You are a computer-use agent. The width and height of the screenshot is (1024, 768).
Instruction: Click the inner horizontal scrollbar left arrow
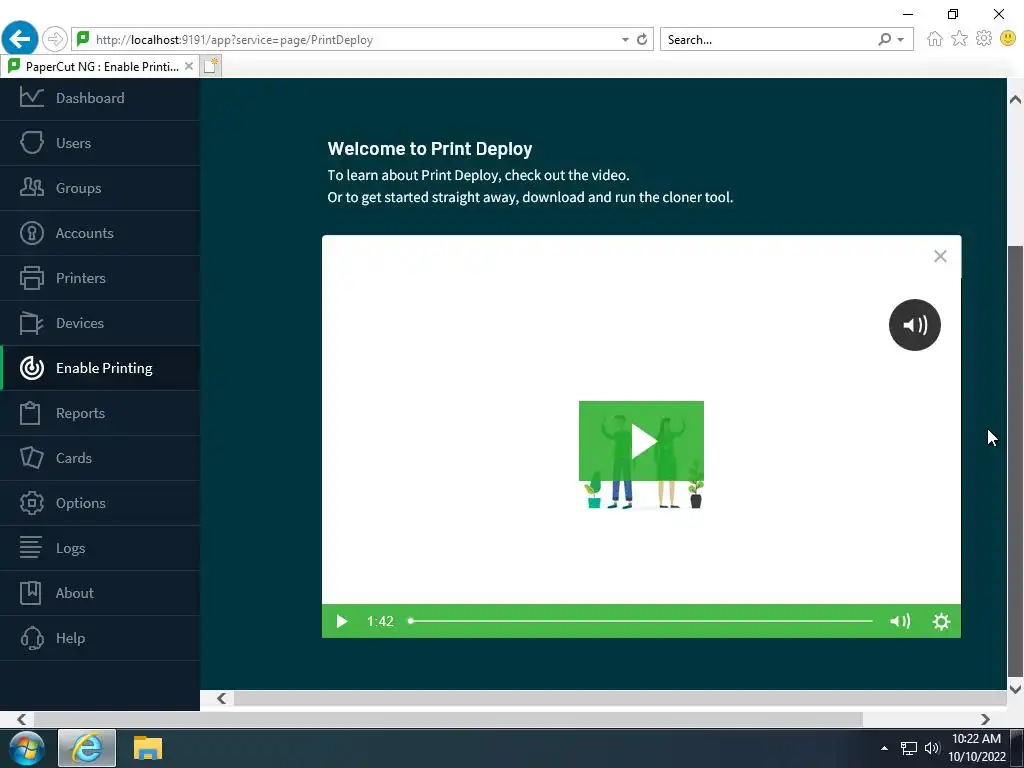tap(221, 698)
